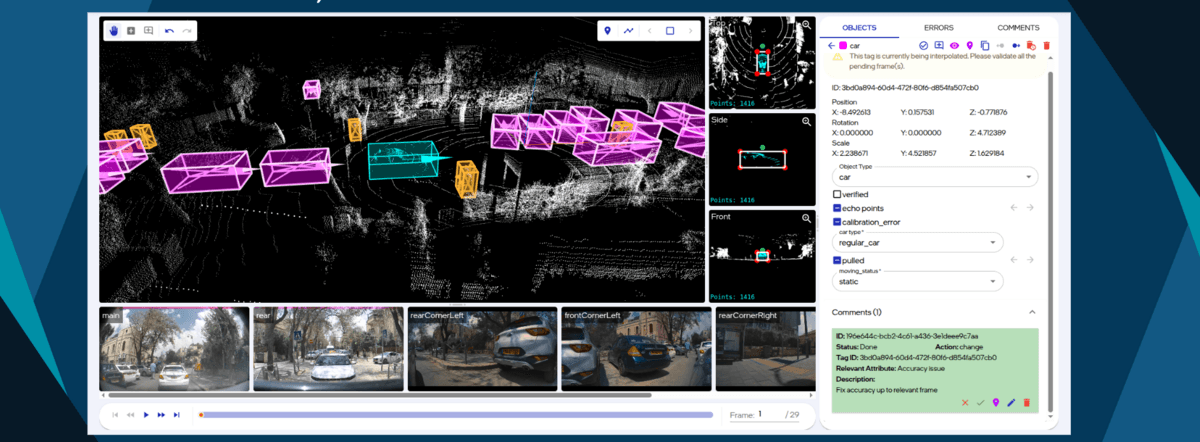Reject the comment with red X
The image size is (1200, 442).
[965, 402]
